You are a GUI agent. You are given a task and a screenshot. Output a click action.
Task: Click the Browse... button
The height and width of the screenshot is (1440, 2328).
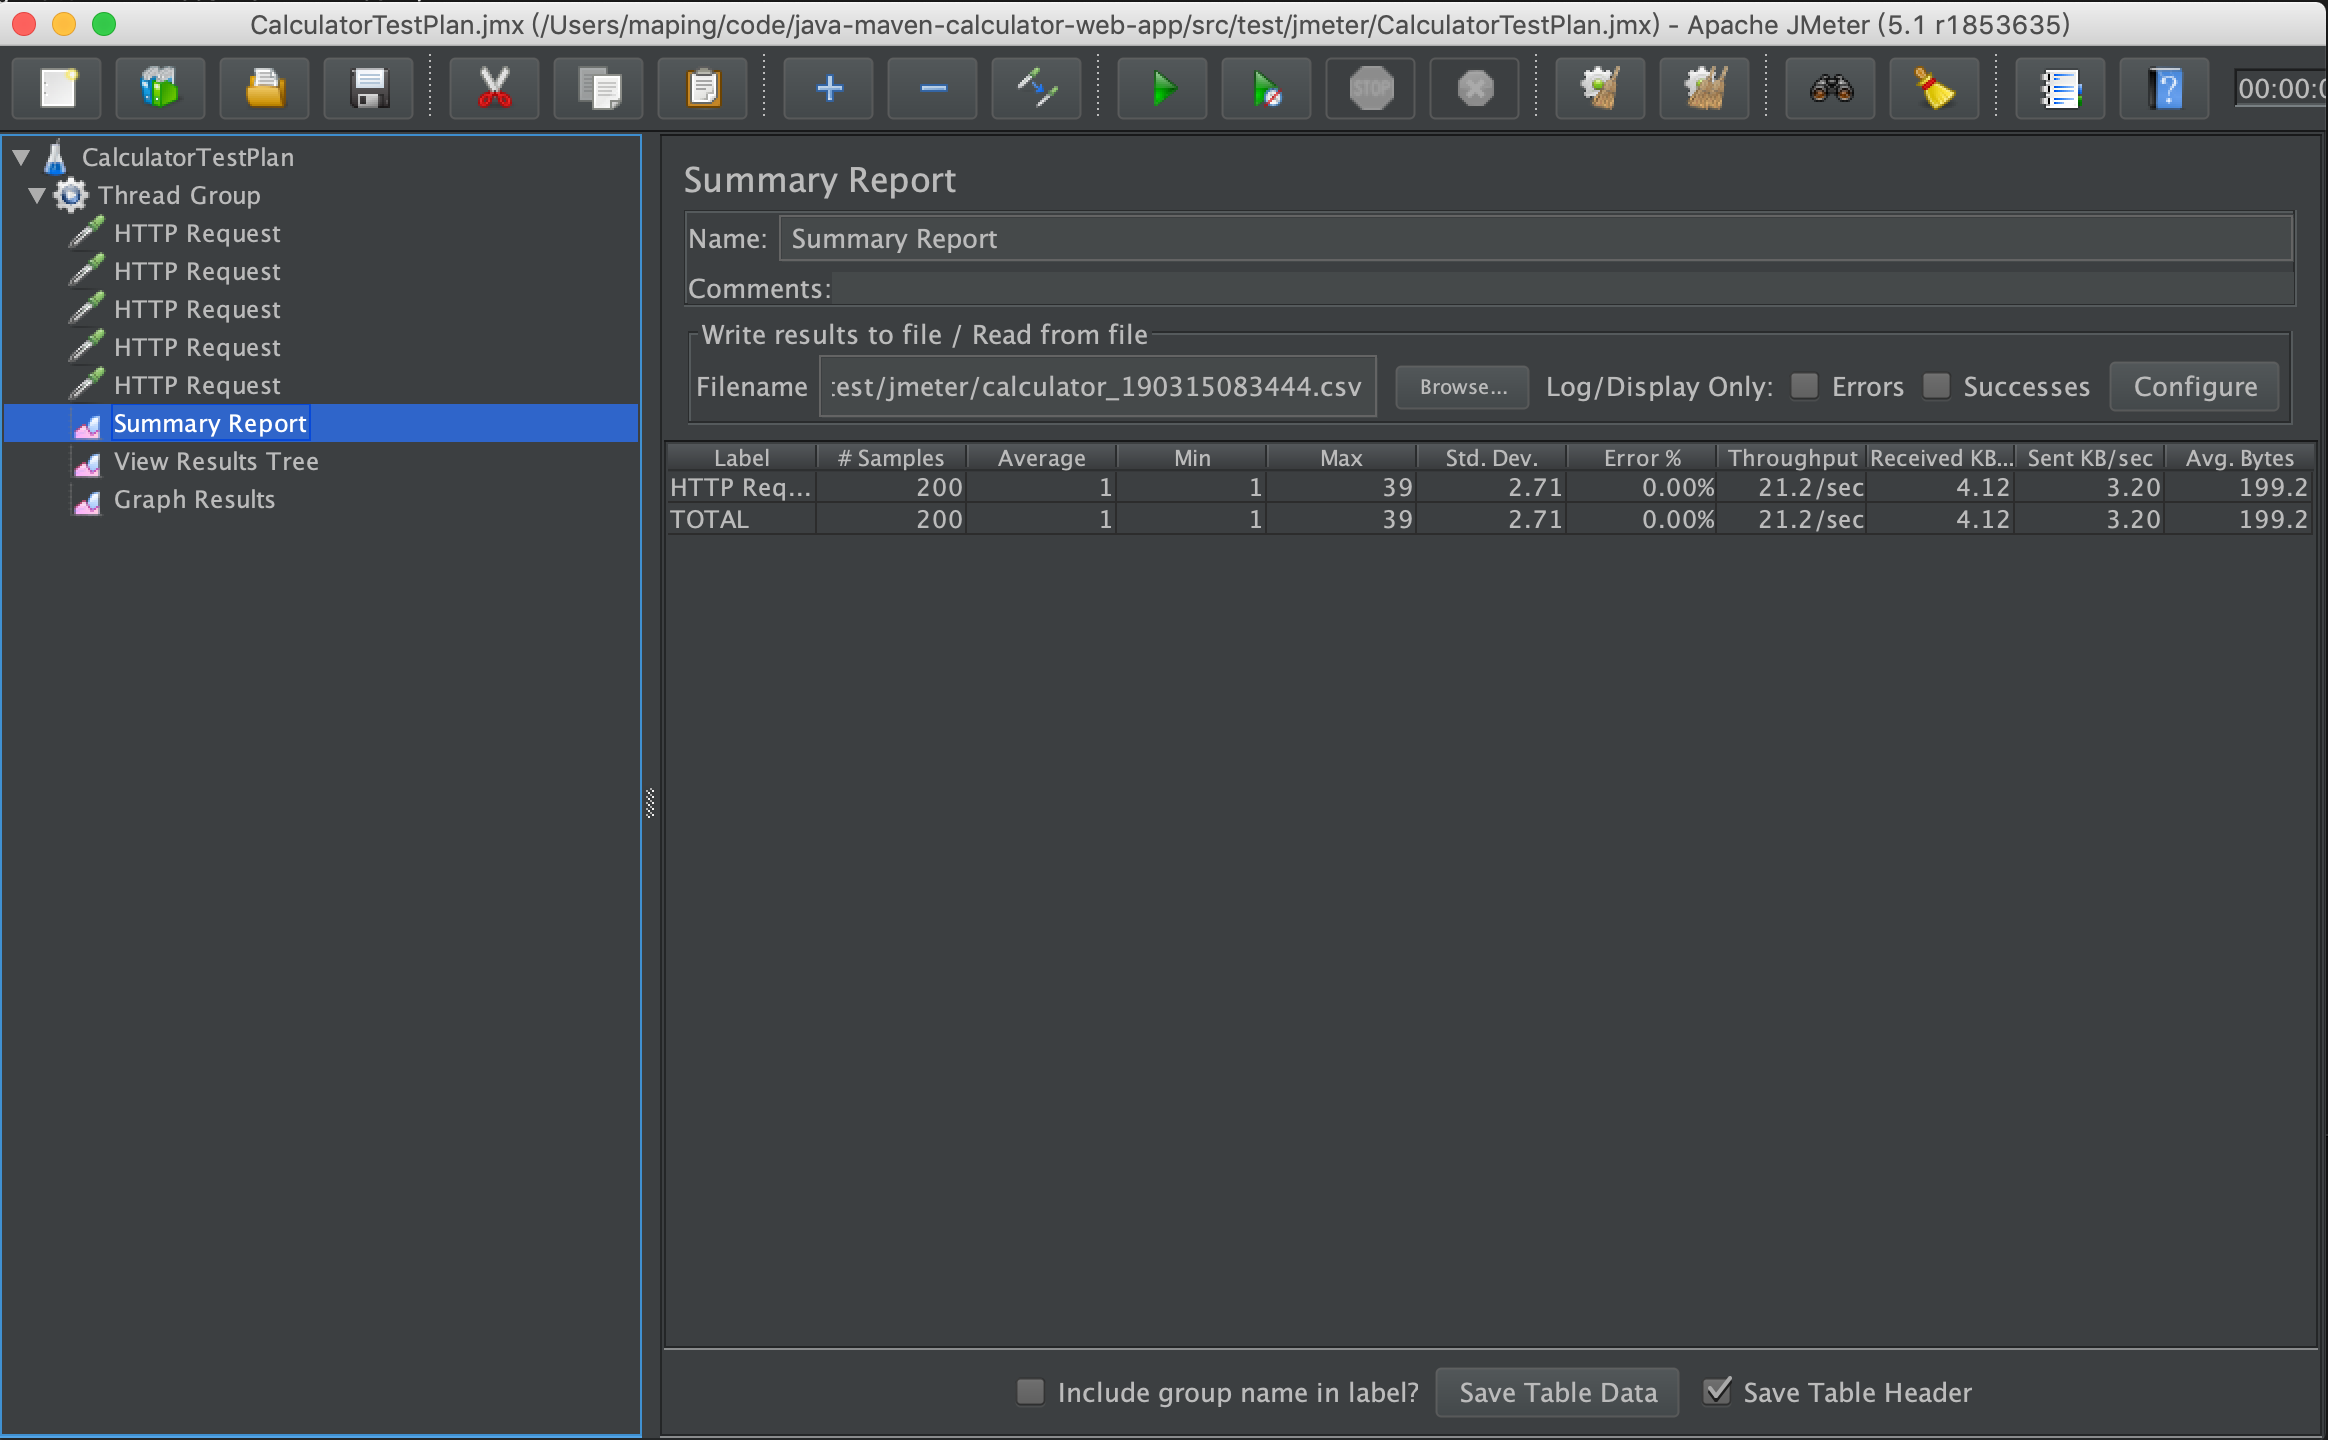1462,387
